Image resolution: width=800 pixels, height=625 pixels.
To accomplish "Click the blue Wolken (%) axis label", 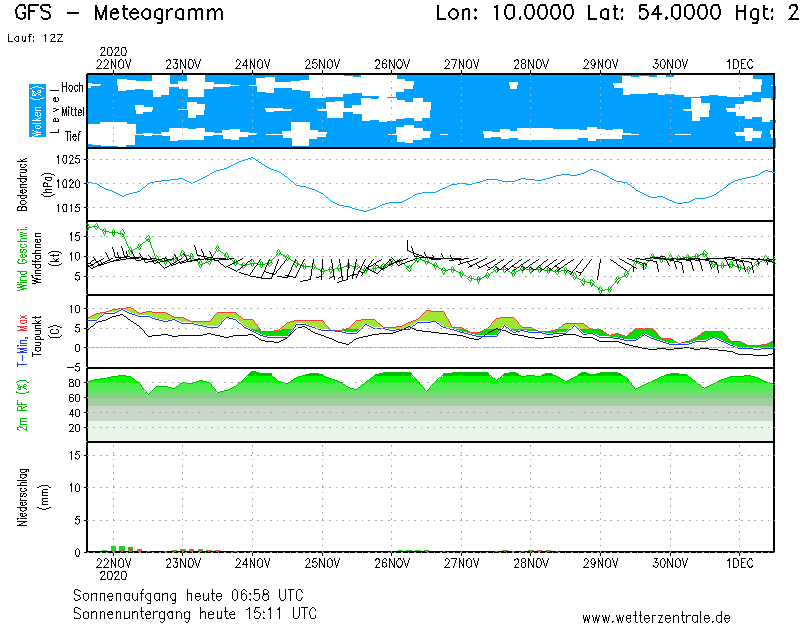I will 37,111.
